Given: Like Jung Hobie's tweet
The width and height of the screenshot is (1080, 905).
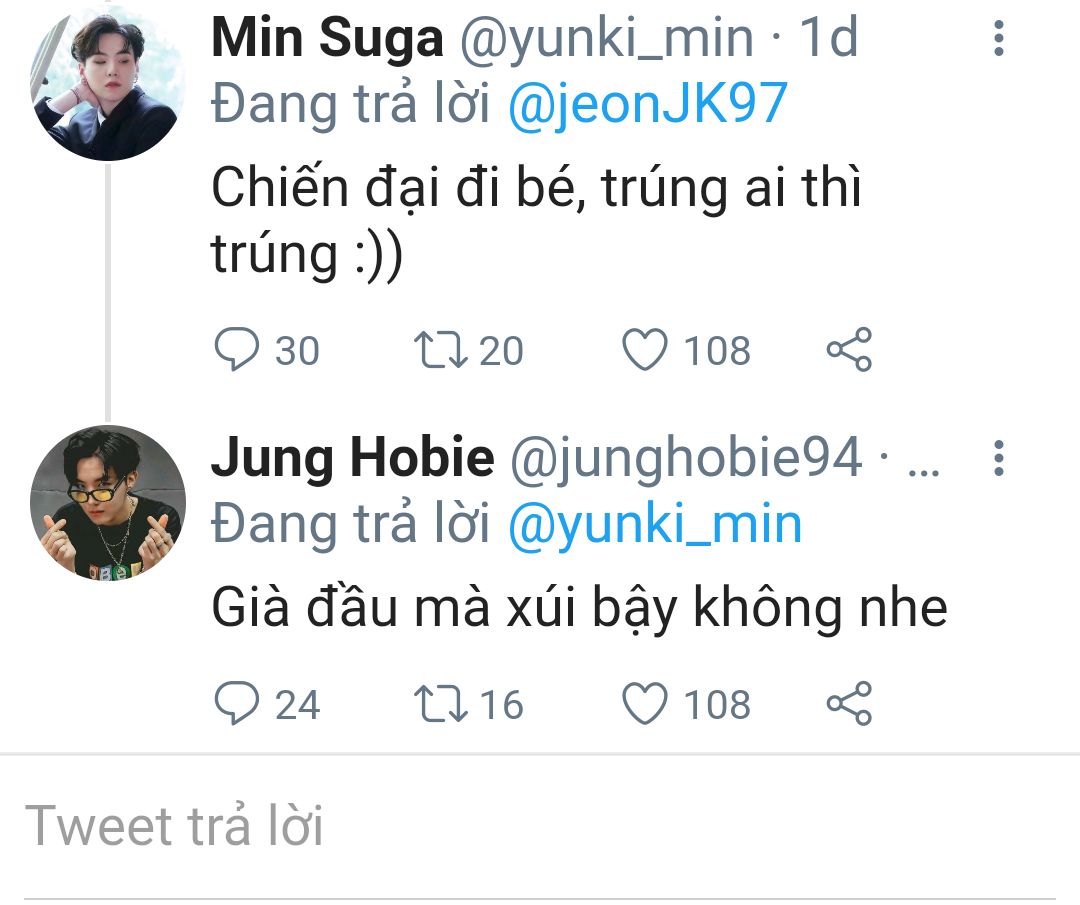Looking at the screenshot, I should [x=645, y=703].
